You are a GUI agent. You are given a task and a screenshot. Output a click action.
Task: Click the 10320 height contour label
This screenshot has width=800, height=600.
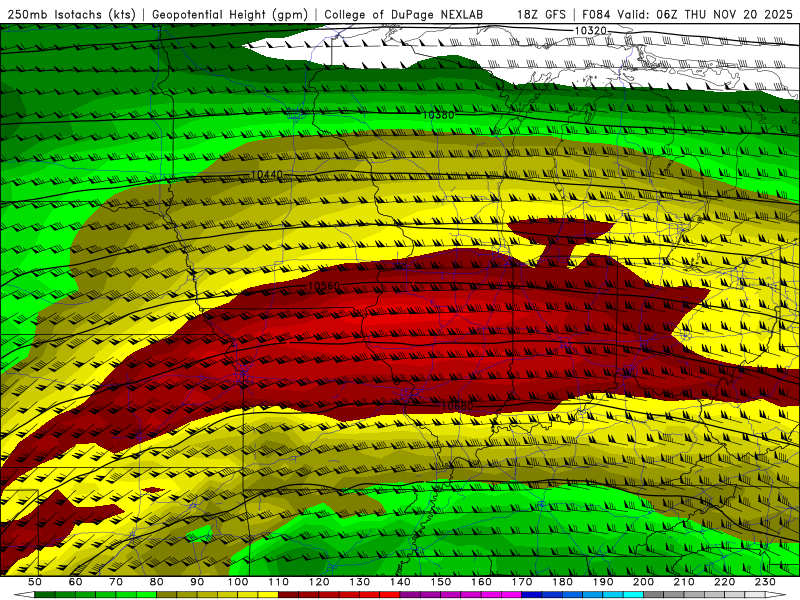pyautogui.click(x=590, y=31)
